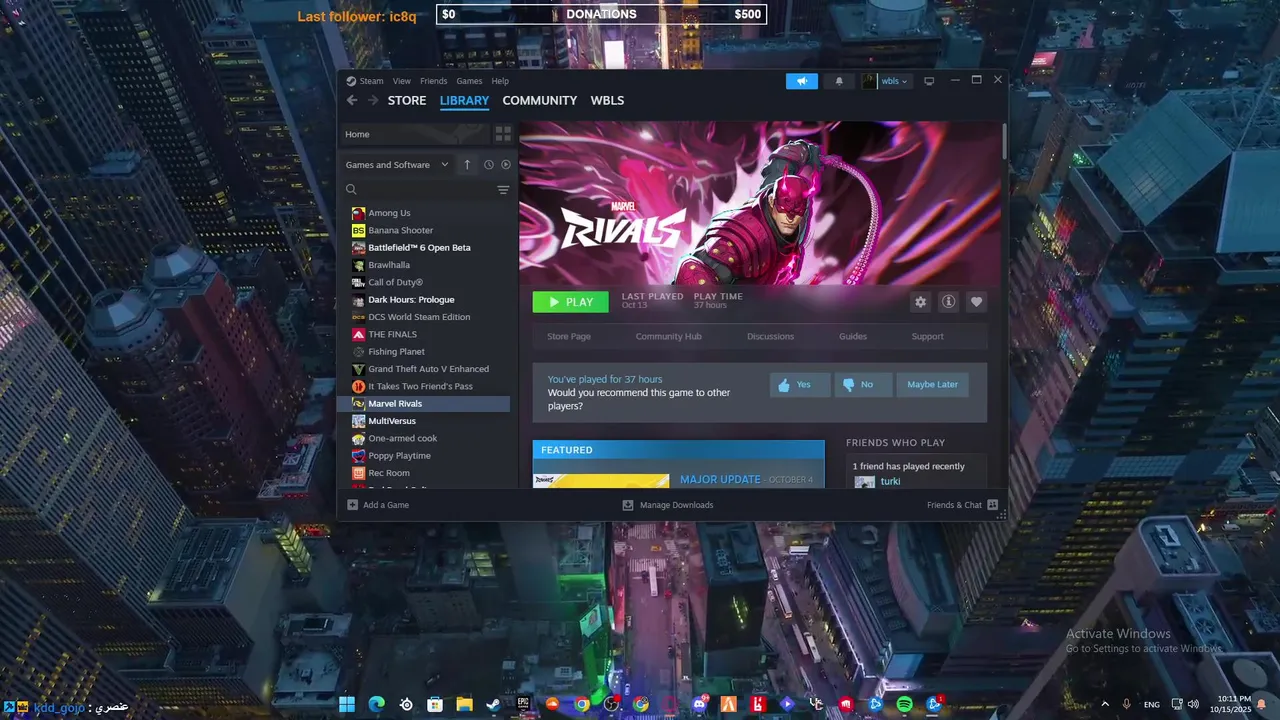Open the Community Hub link

669,336
